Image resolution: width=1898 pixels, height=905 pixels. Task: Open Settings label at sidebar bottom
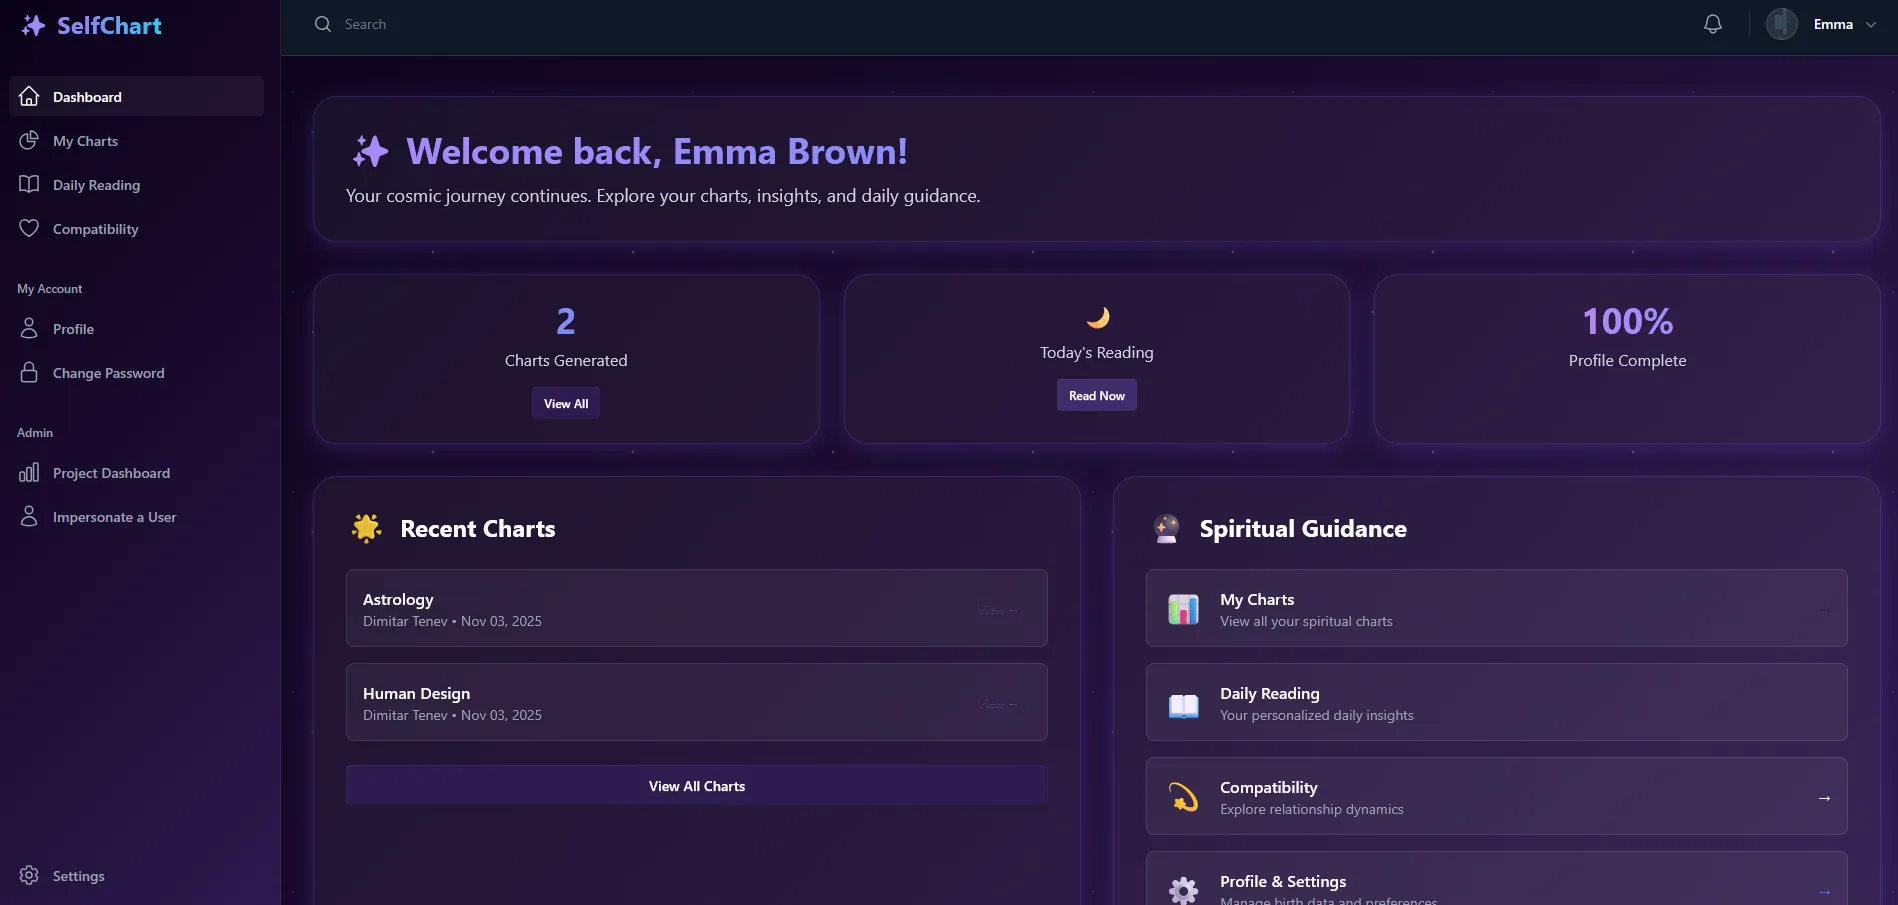[x=79, y=876]
